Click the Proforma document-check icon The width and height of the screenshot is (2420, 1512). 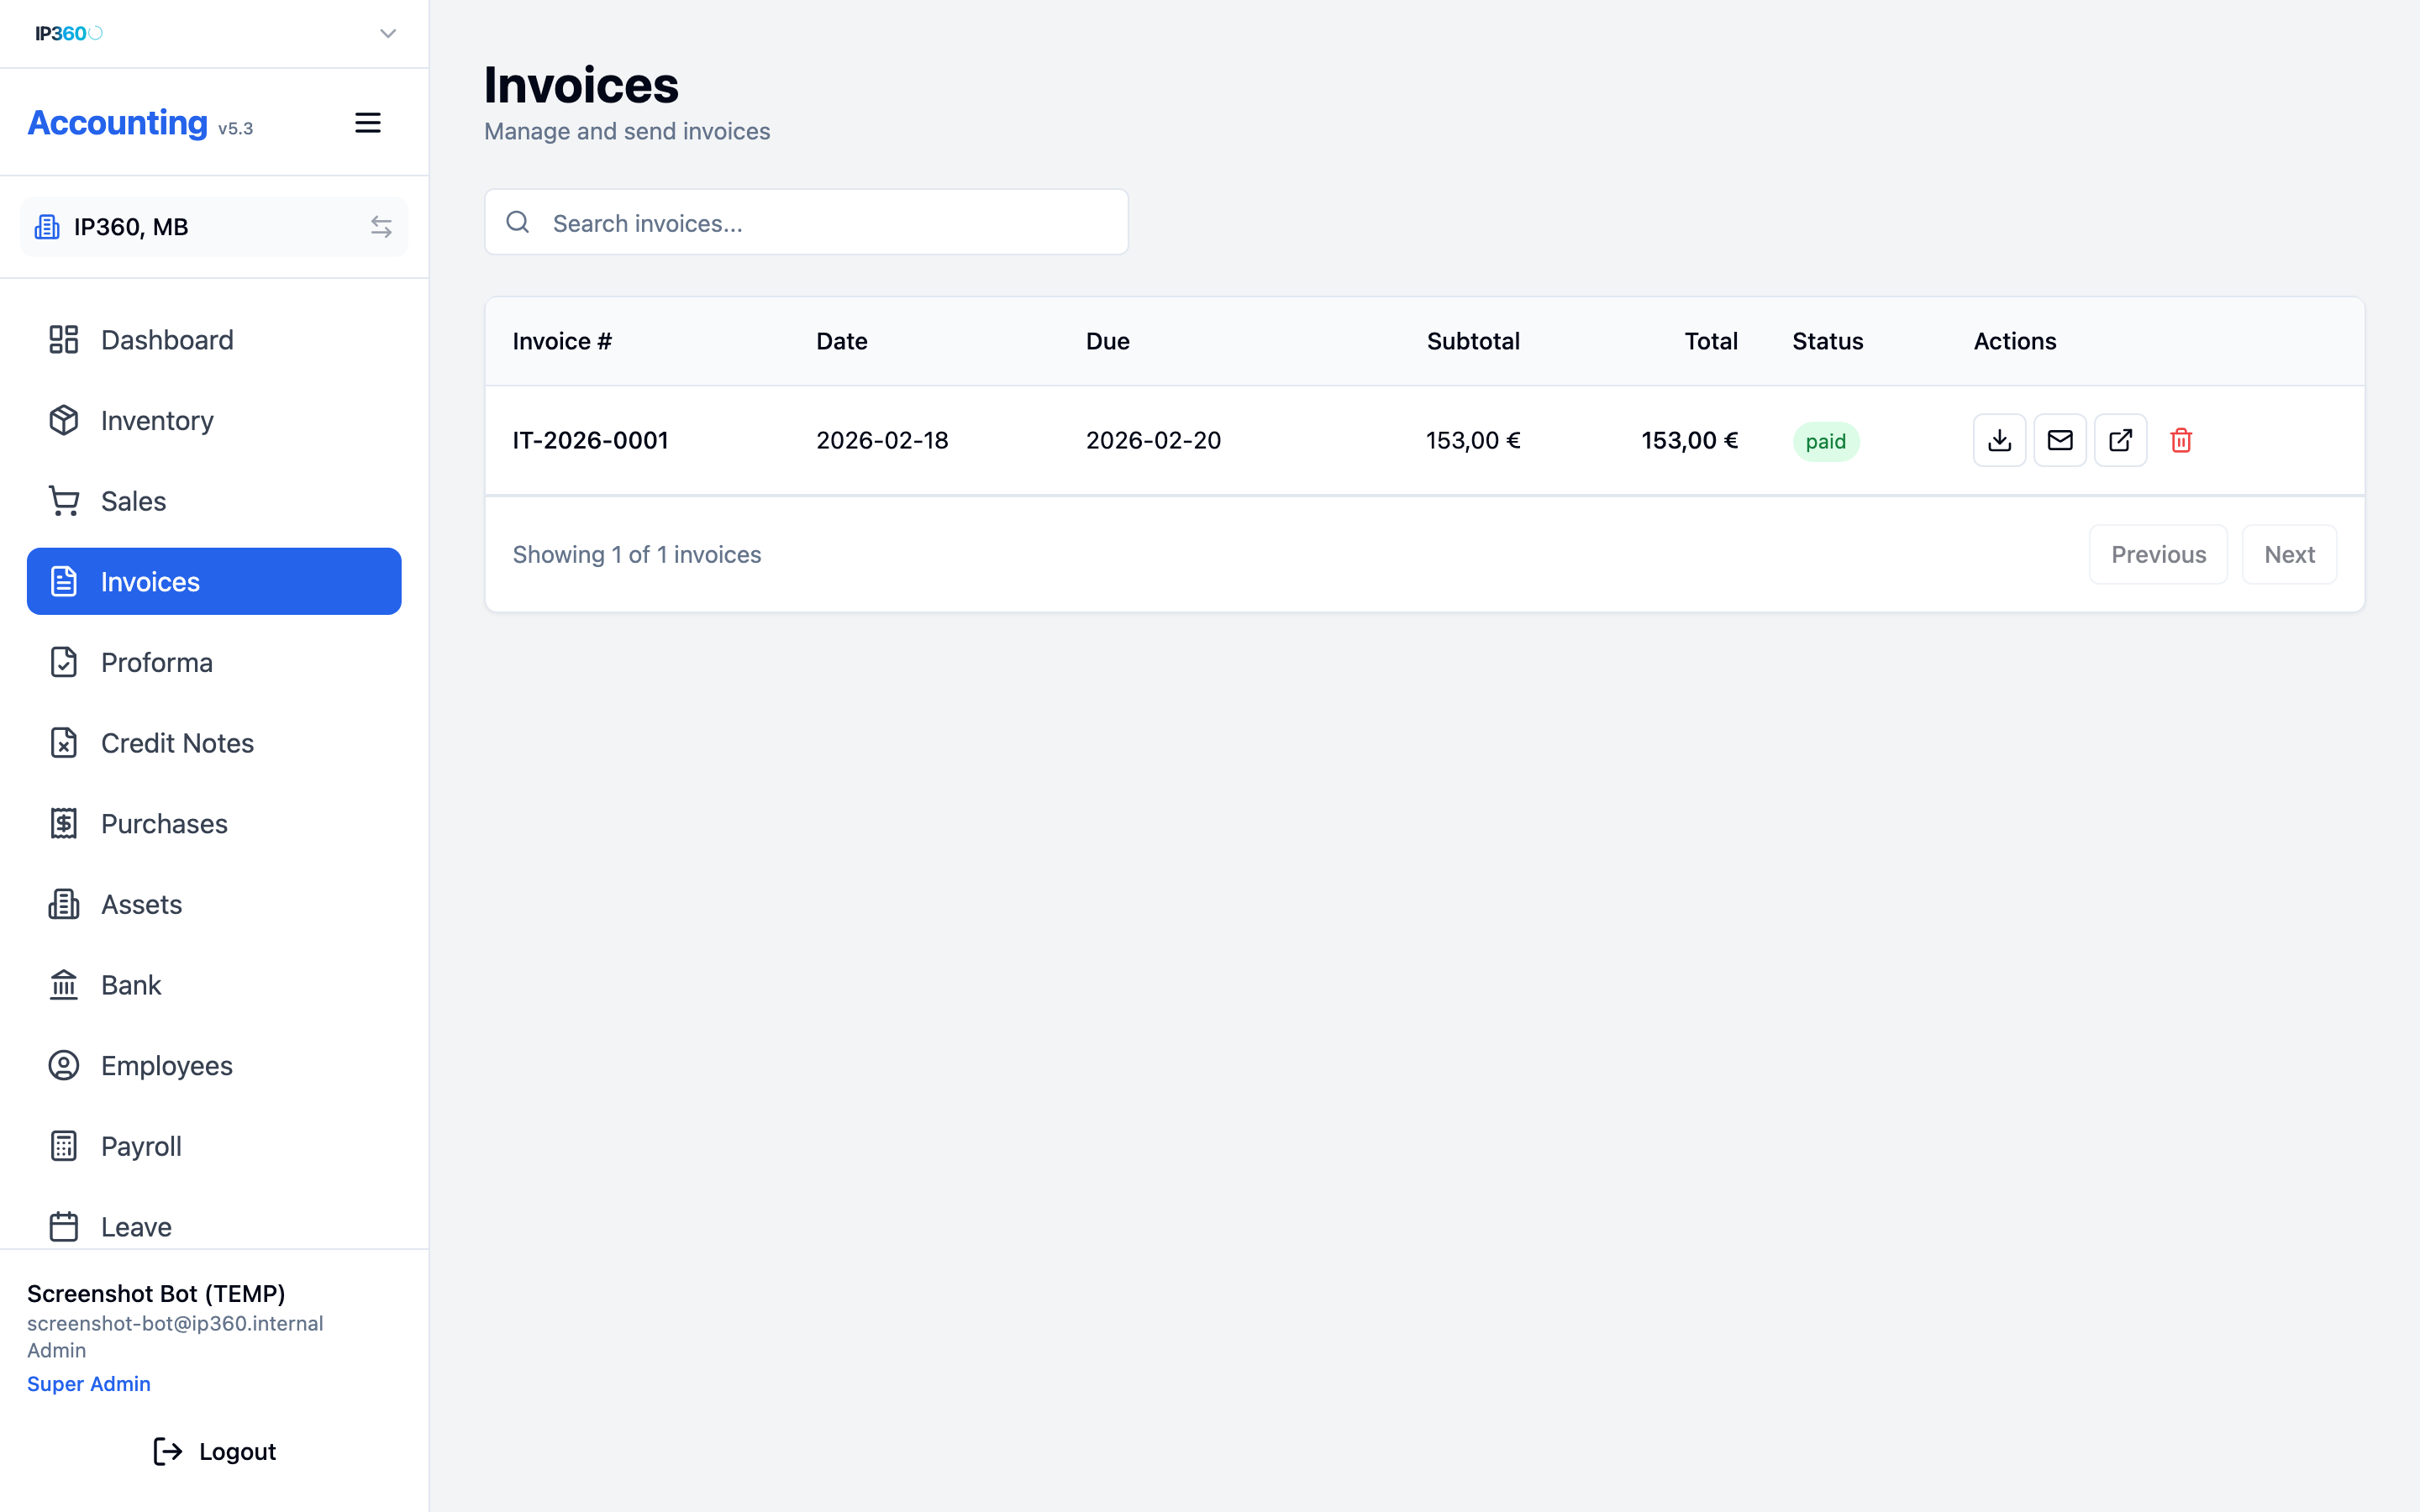tap(64, 662)
